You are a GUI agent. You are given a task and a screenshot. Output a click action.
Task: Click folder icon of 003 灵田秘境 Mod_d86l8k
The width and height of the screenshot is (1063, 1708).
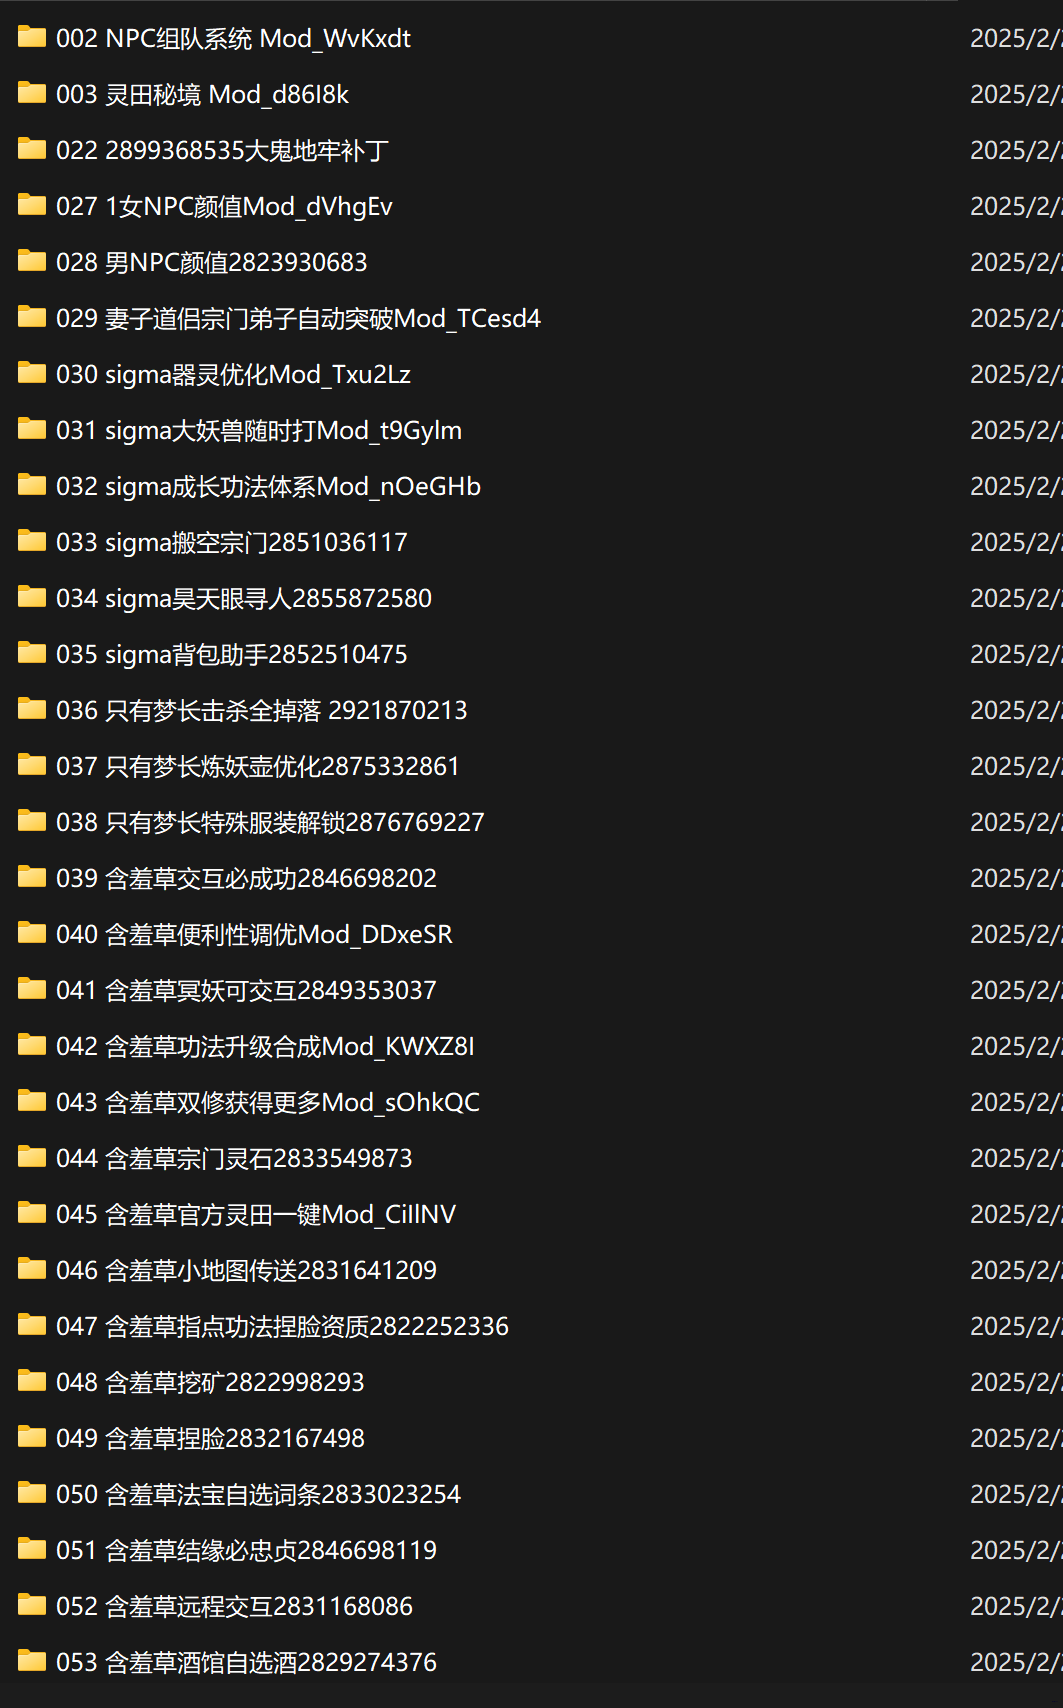point(32,94)
